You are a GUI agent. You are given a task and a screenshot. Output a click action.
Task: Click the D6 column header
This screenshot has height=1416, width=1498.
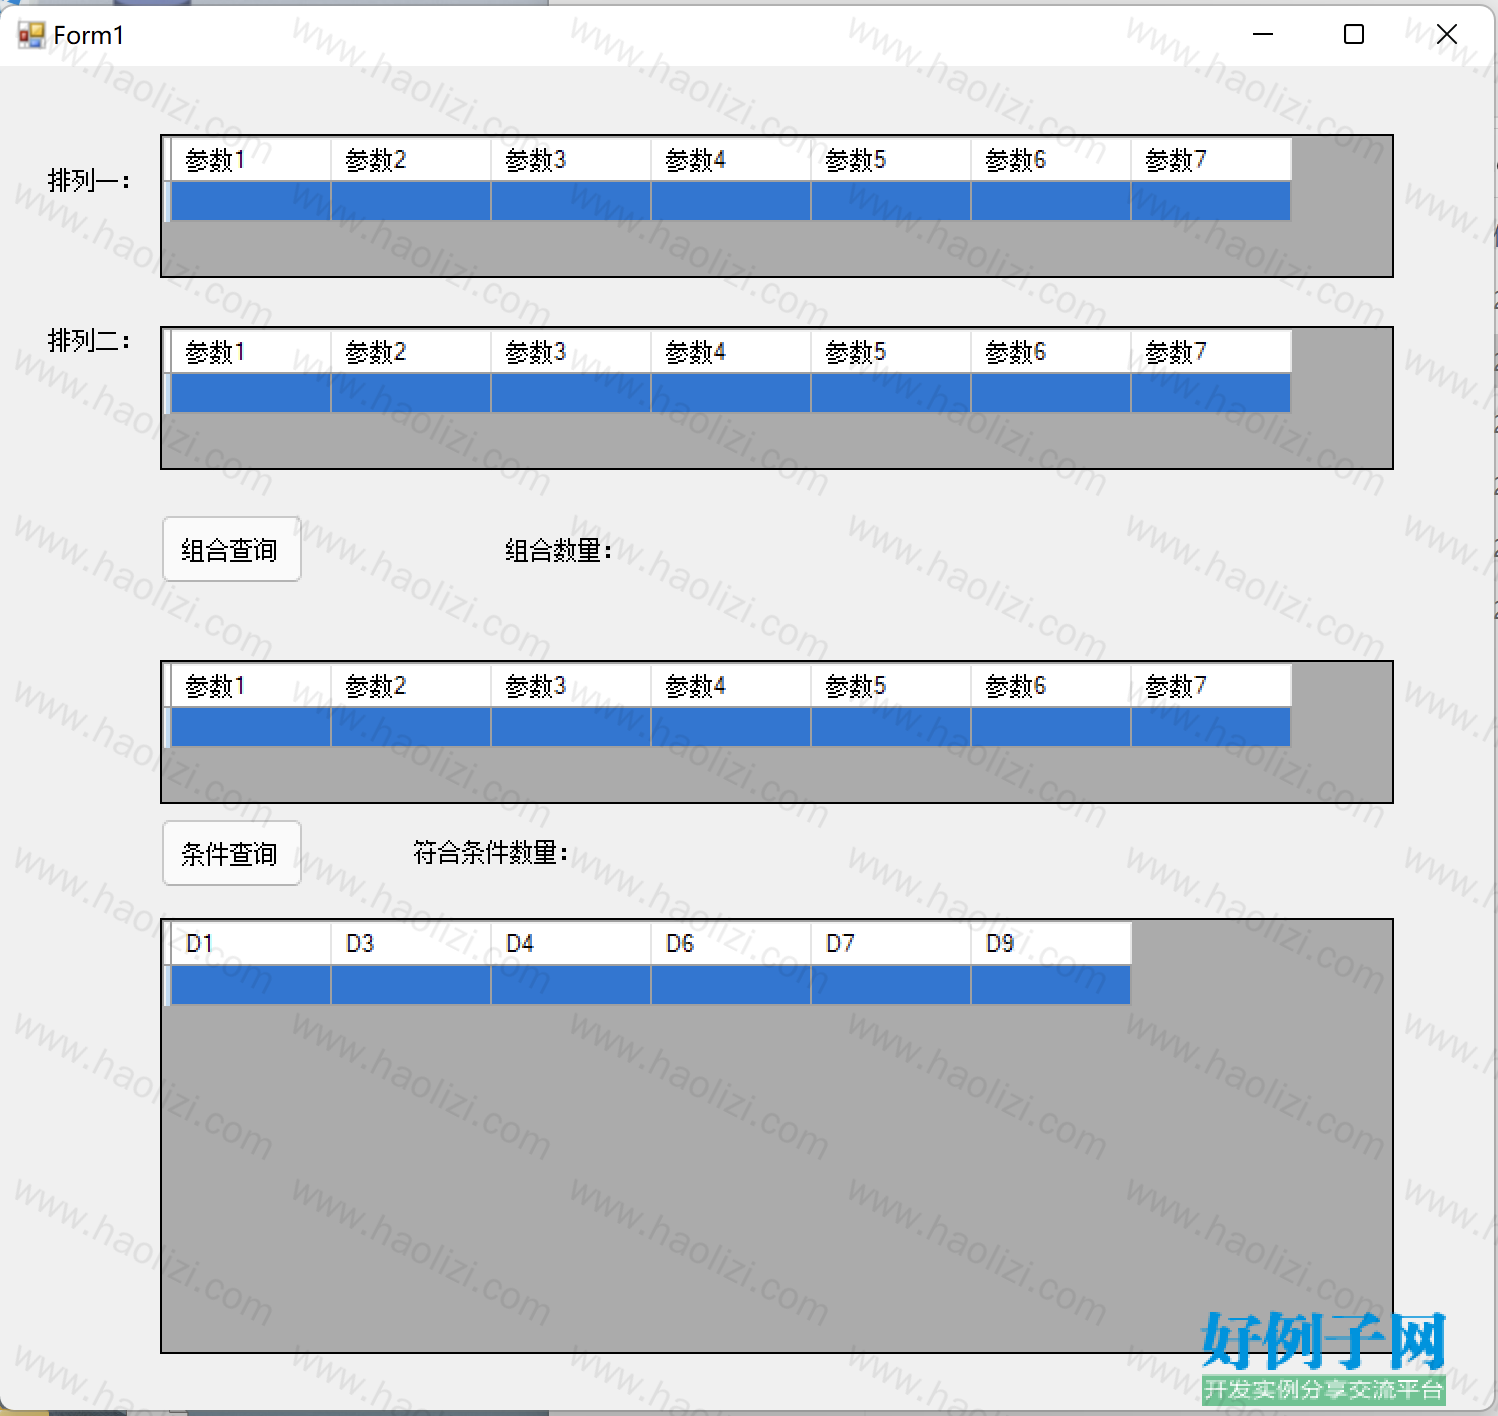(x=731, y=944)
